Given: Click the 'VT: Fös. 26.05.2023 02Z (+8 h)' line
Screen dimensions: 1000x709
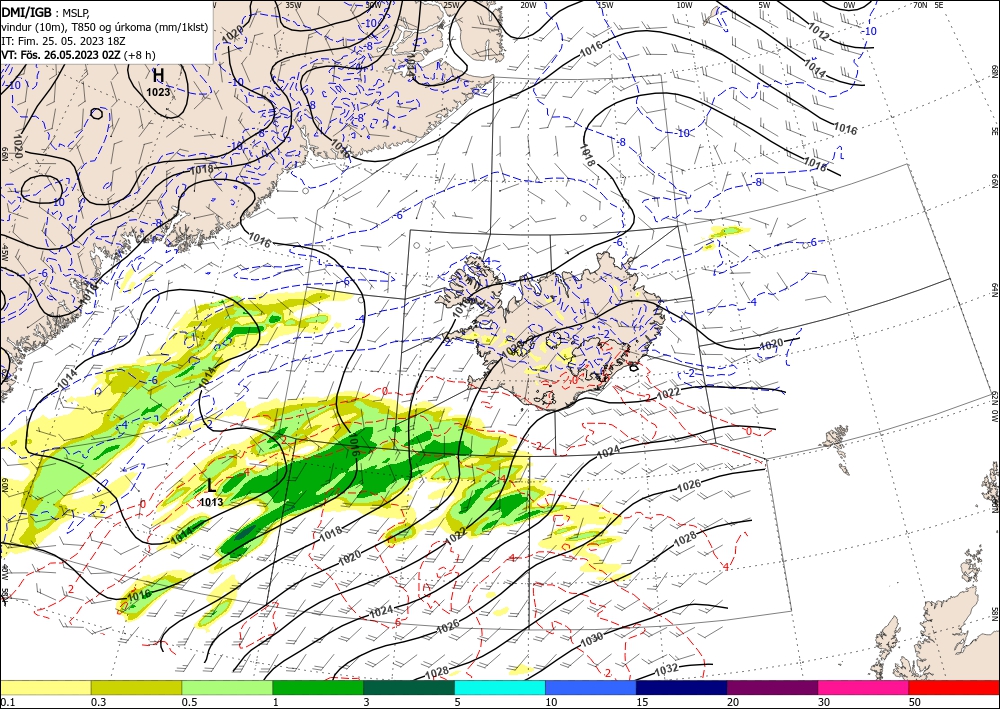Looking at the screenshot, I should click(x=78, y=55).
